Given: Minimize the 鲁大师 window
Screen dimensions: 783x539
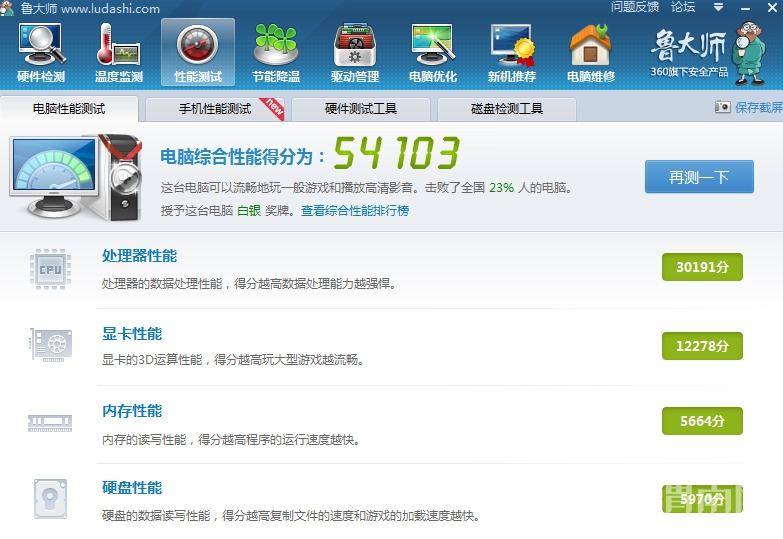Looking at the screenshot, I should [x=746, y=8].
